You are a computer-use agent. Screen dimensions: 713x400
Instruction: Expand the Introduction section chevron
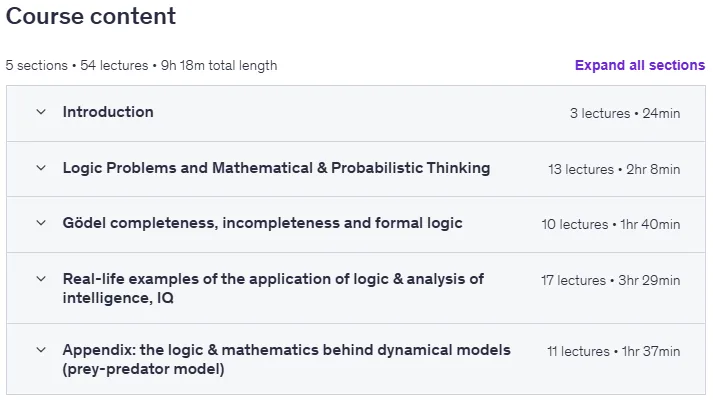(41, 112)
